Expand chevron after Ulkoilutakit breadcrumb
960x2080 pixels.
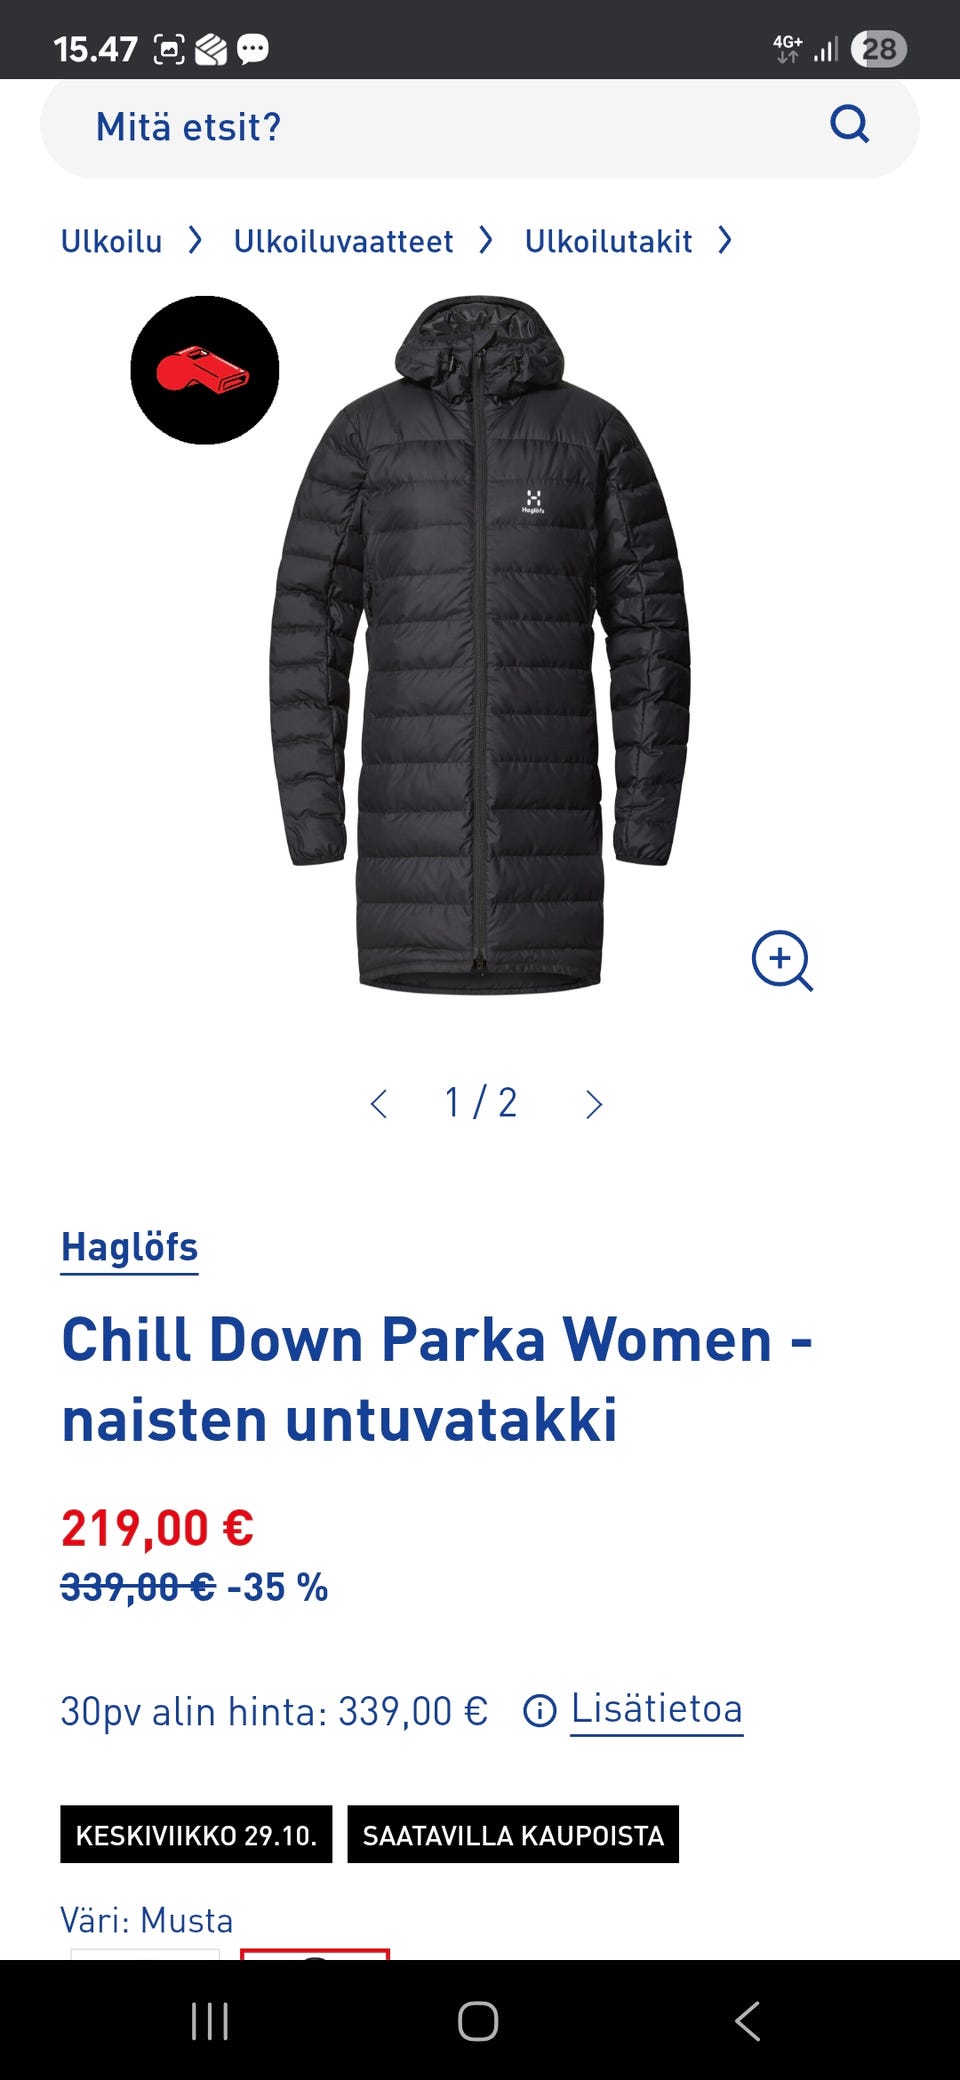725,240
